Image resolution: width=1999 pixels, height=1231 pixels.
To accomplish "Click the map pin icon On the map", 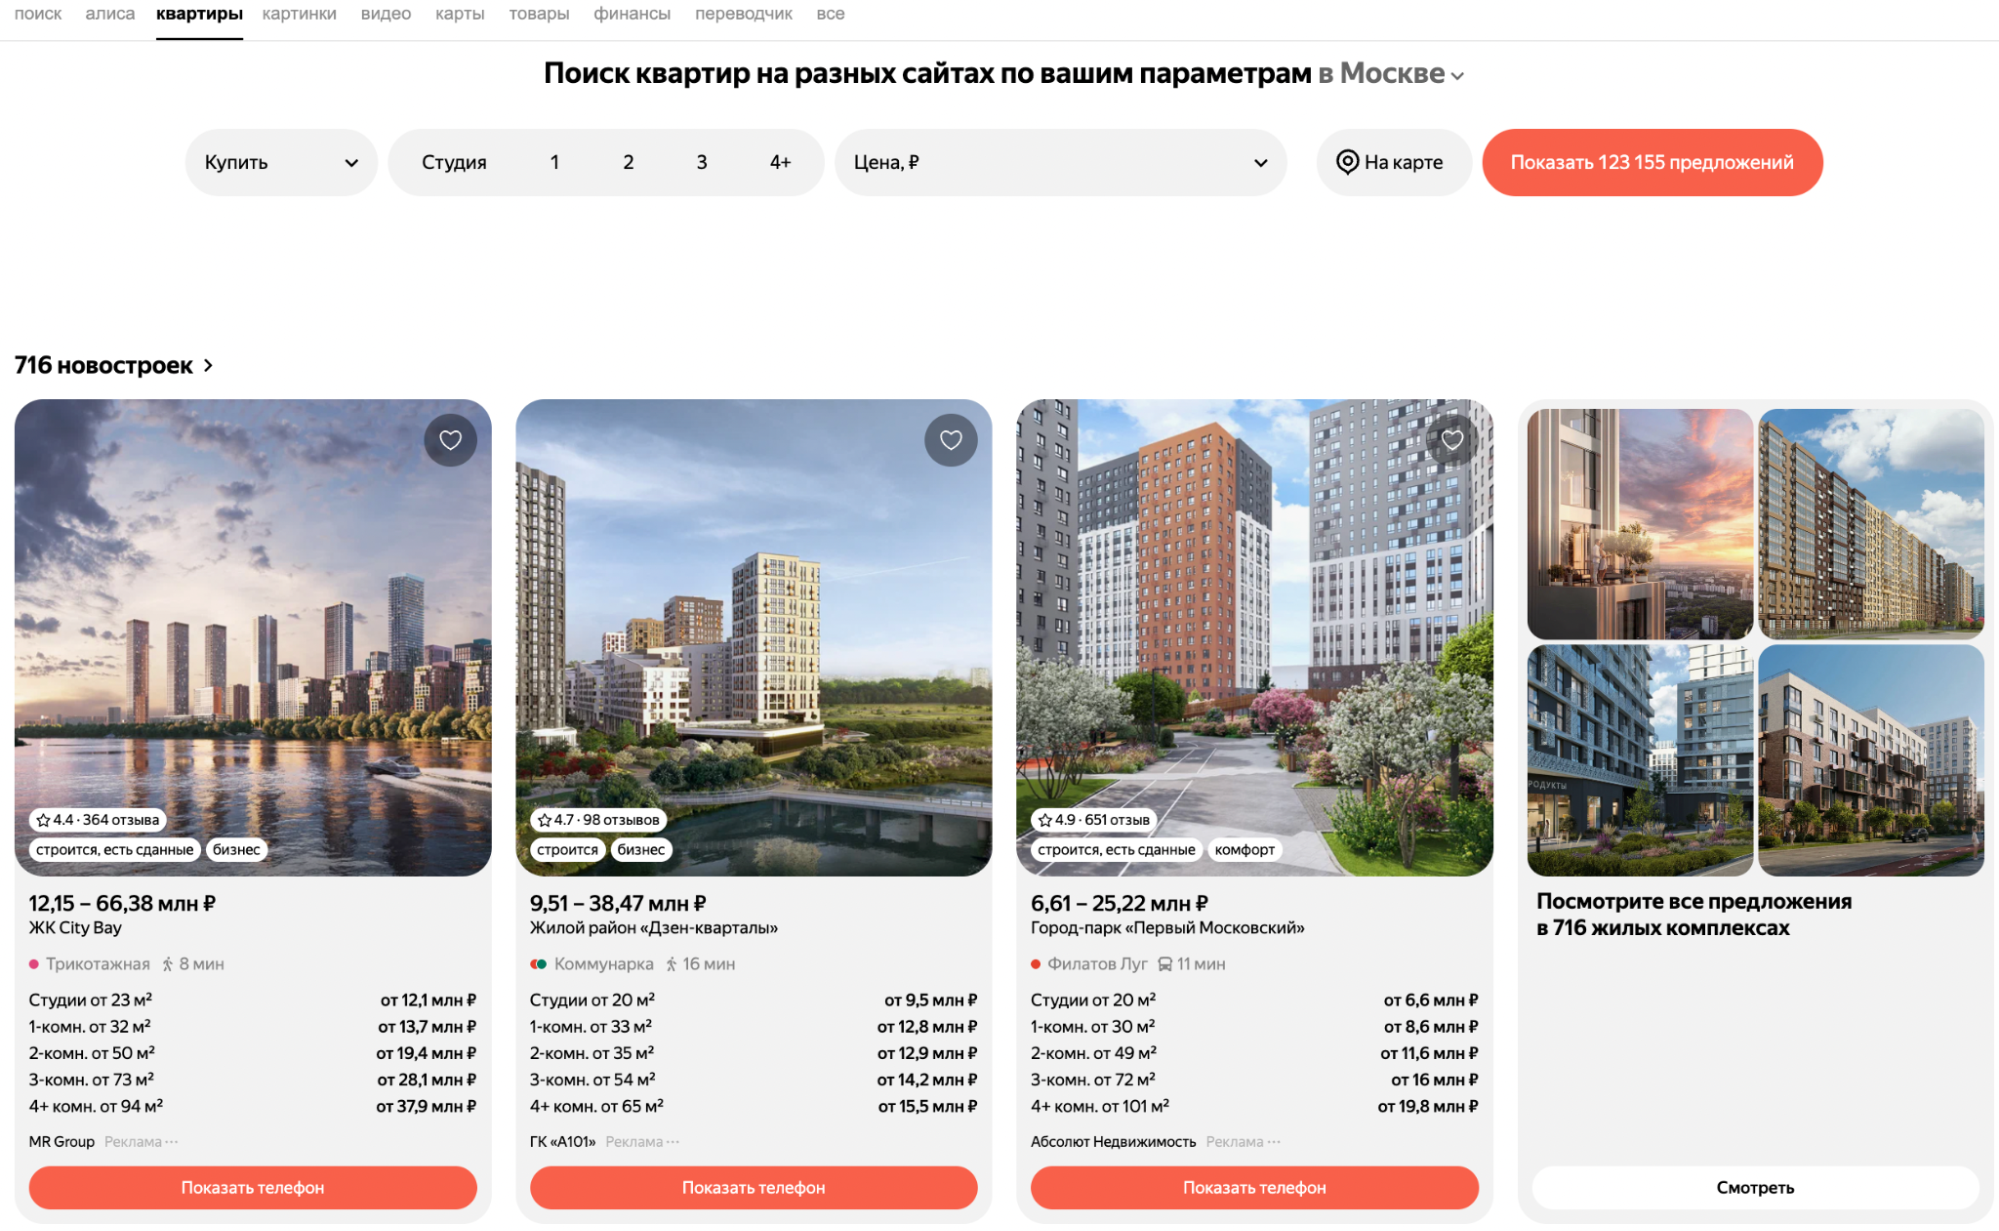I will [1347, 162].
